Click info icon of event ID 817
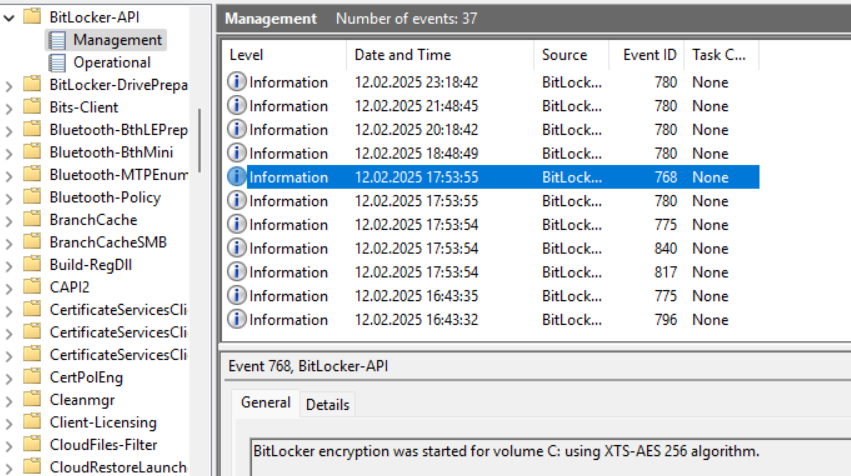Screen dimensions: 851x476 (x=236, y=272)
